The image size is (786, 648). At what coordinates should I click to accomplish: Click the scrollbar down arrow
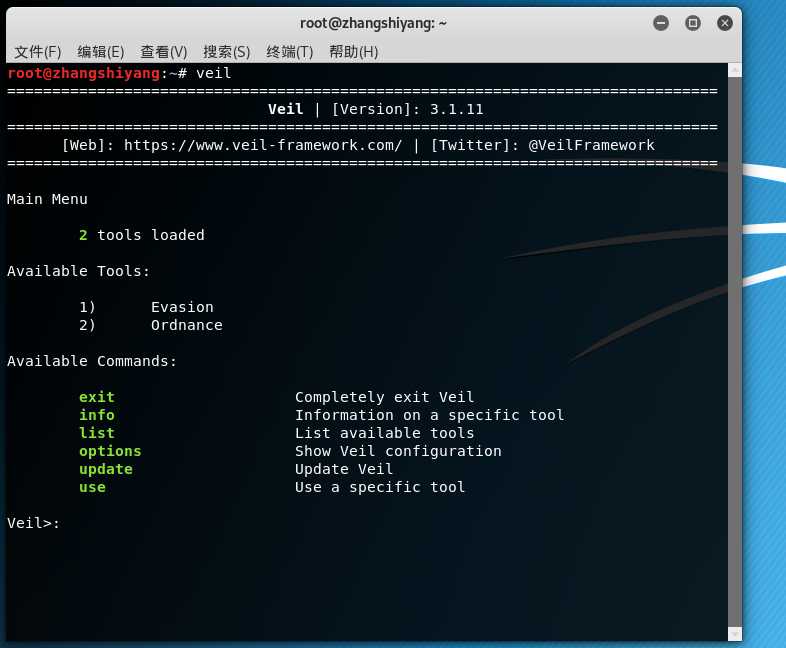coord(735,634)
